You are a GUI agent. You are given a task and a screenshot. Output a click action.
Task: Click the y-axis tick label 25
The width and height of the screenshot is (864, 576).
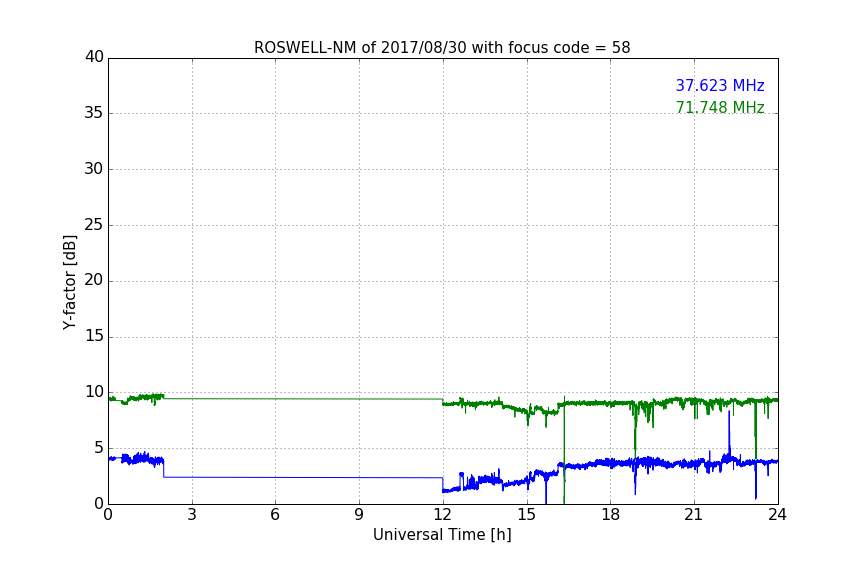pyautogui.click(x=94, y=224)
